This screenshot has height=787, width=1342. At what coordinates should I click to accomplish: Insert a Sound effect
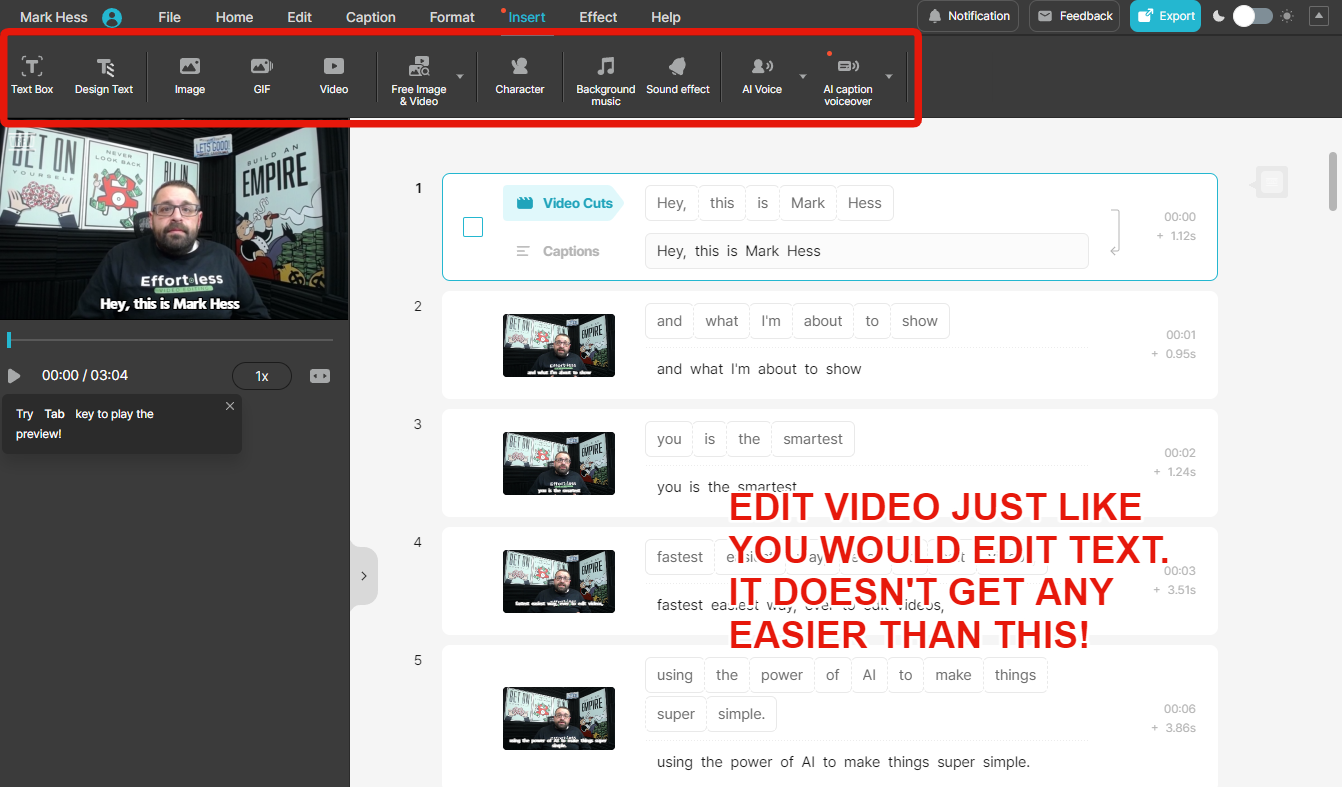point(678,76)
